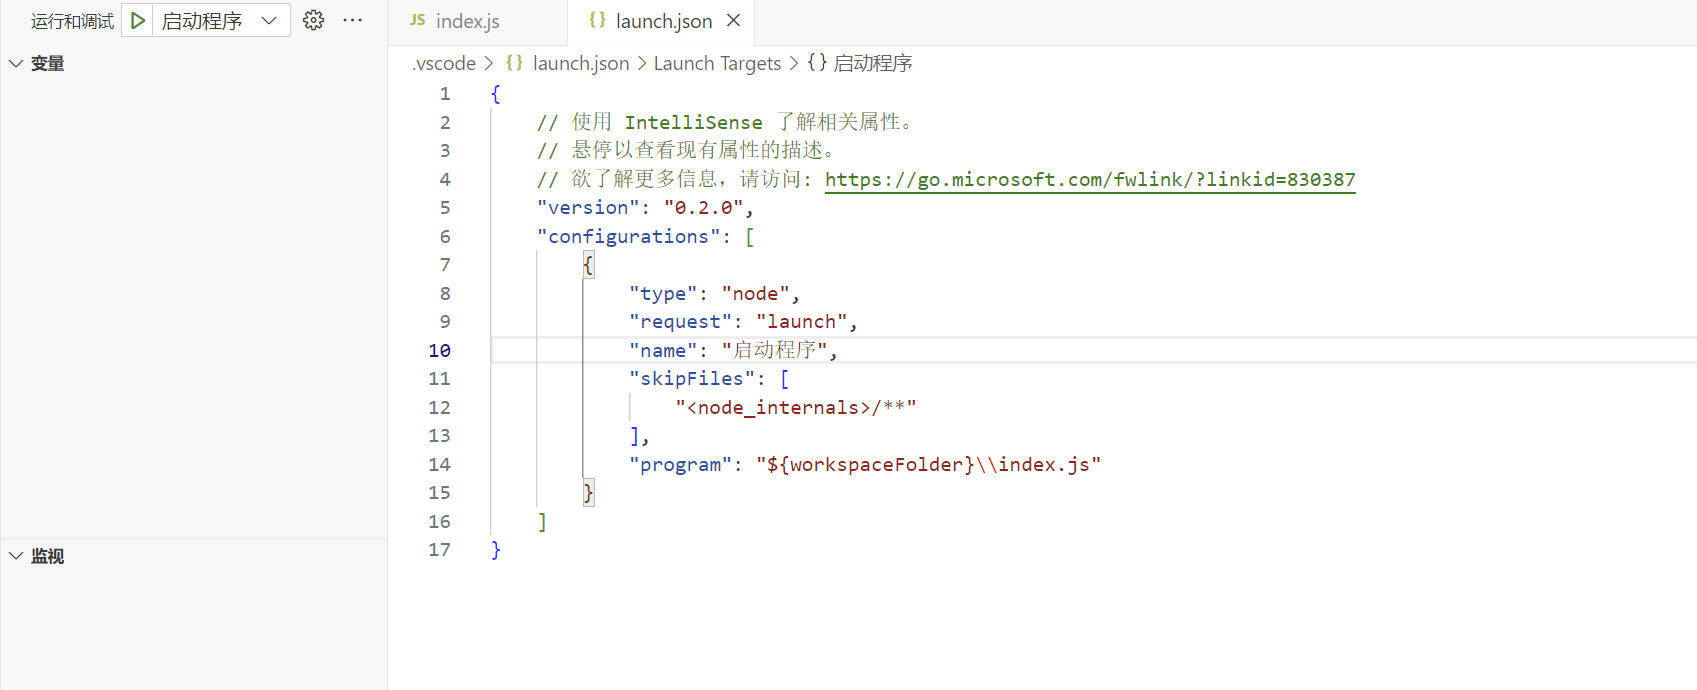The image size is (1697, 690).
Task: Click the launch.json breadcrumb item
Action: pyautogui.click(x=581, y=63)
